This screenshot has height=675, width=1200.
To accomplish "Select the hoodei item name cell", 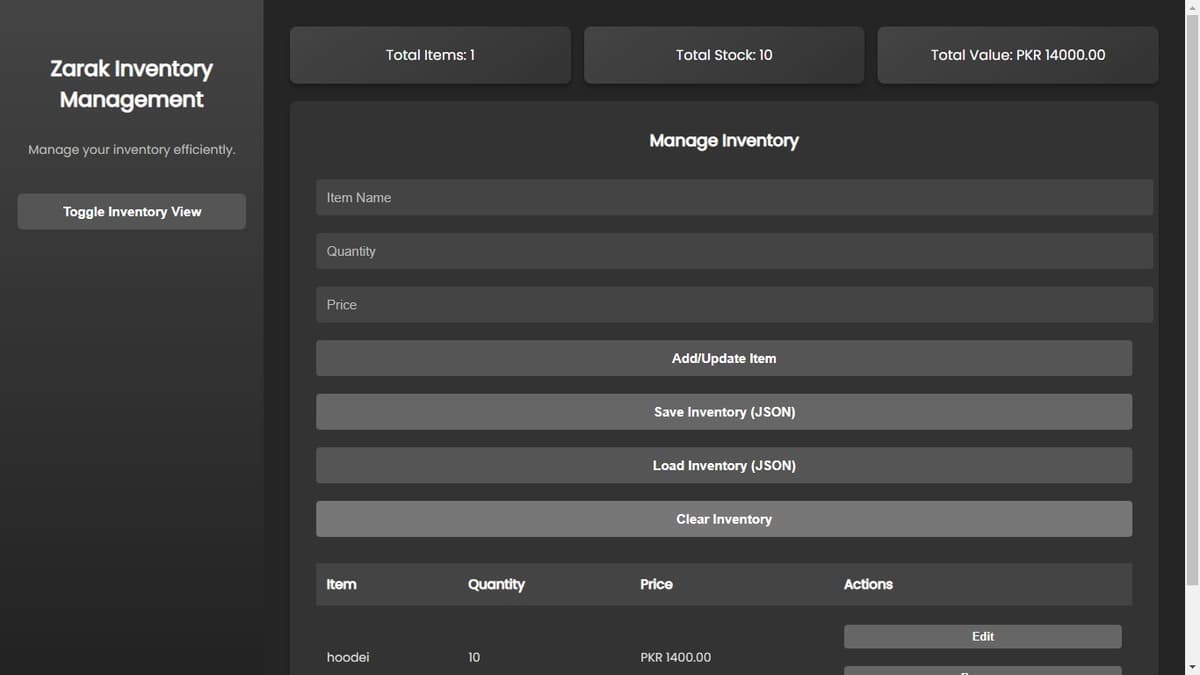I will coord(348,657).
